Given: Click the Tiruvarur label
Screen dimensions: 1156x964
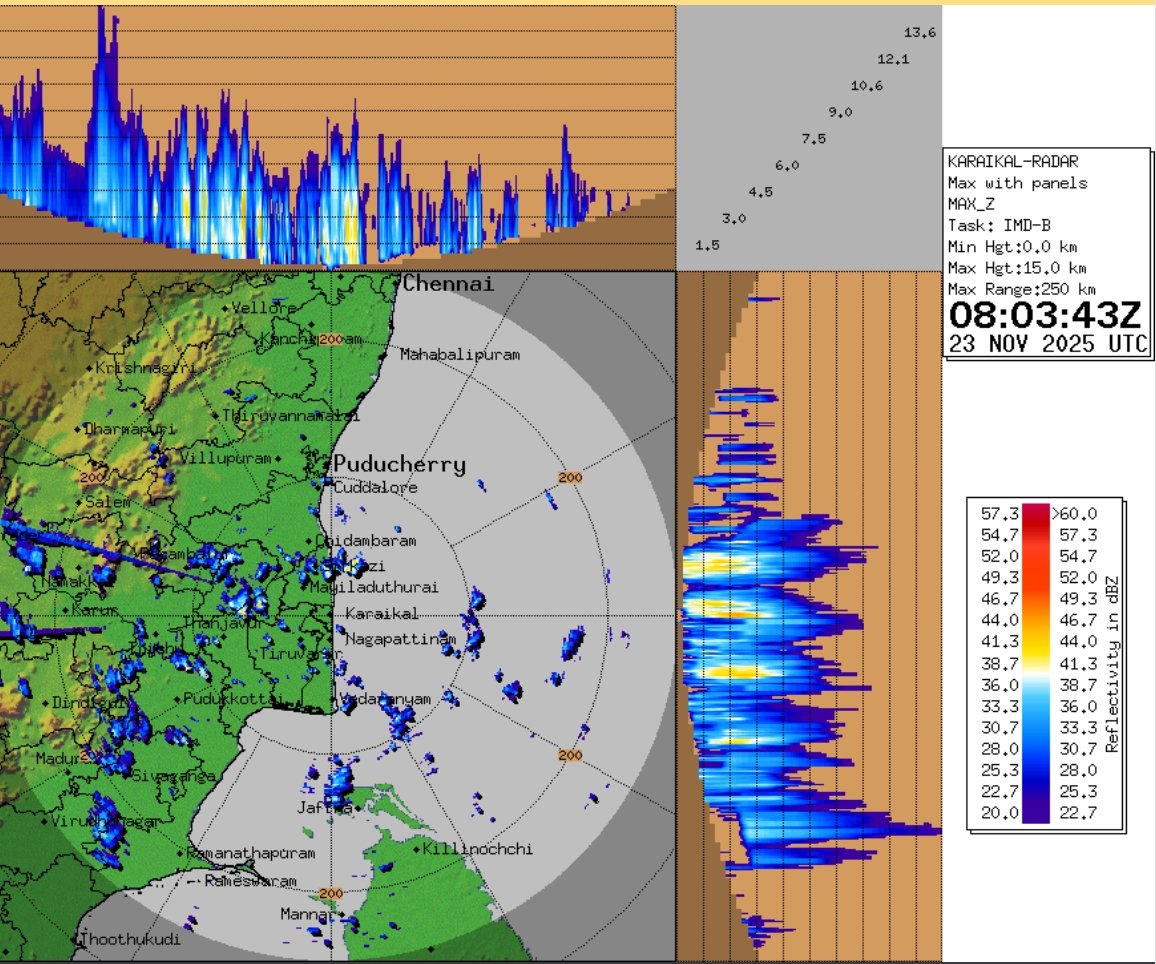Looking at the screenshot, I should pos(300,654).
